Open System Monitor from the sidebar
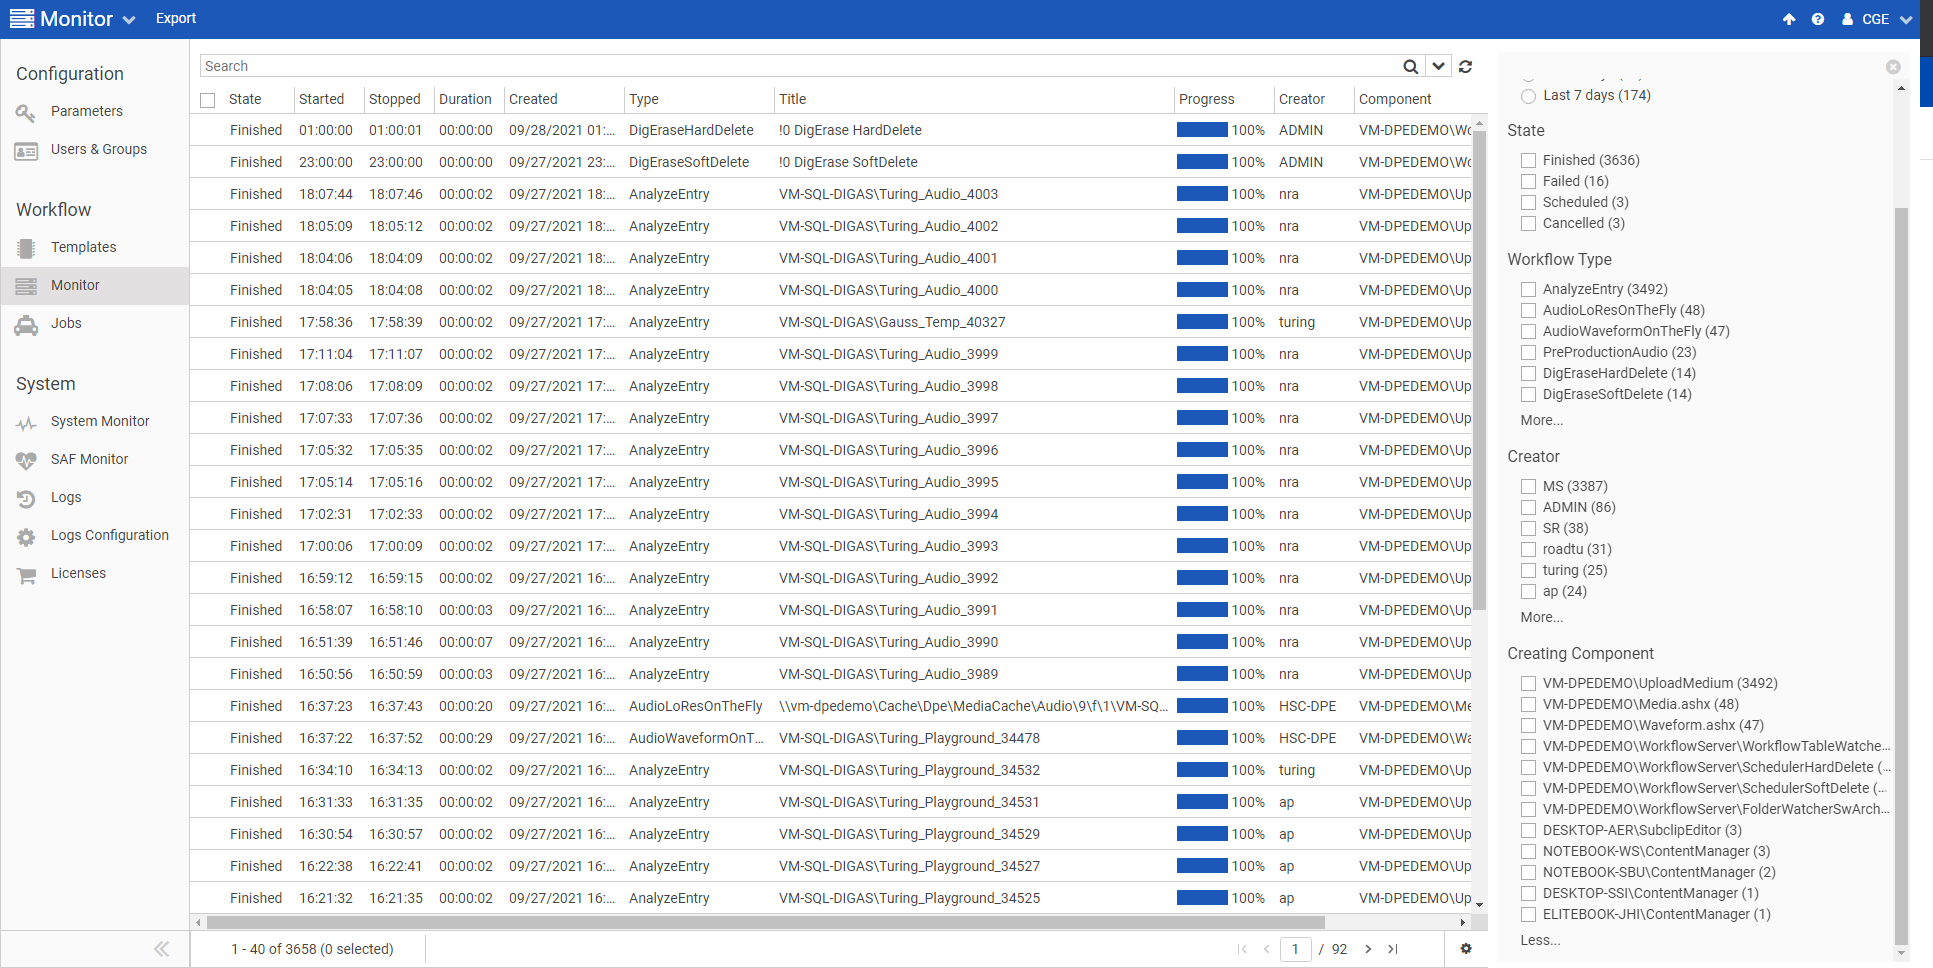 coord(100,421)
